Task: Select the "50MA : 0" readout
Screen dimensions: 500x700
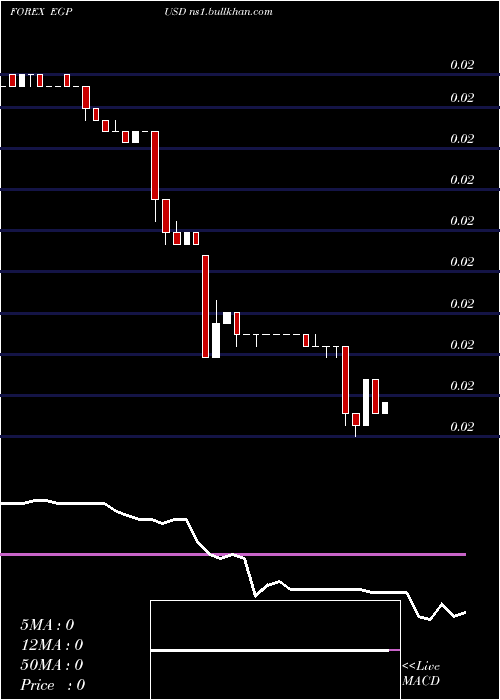Action: pos(51,665)
